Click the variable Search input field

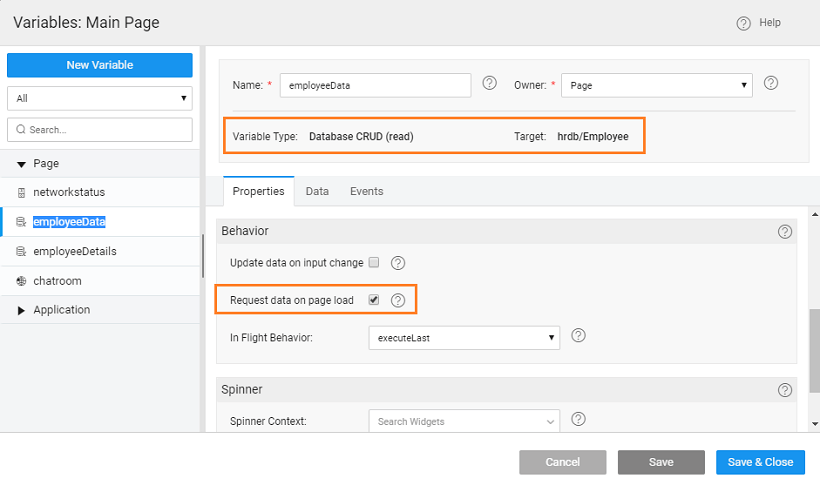coord(99,130)
